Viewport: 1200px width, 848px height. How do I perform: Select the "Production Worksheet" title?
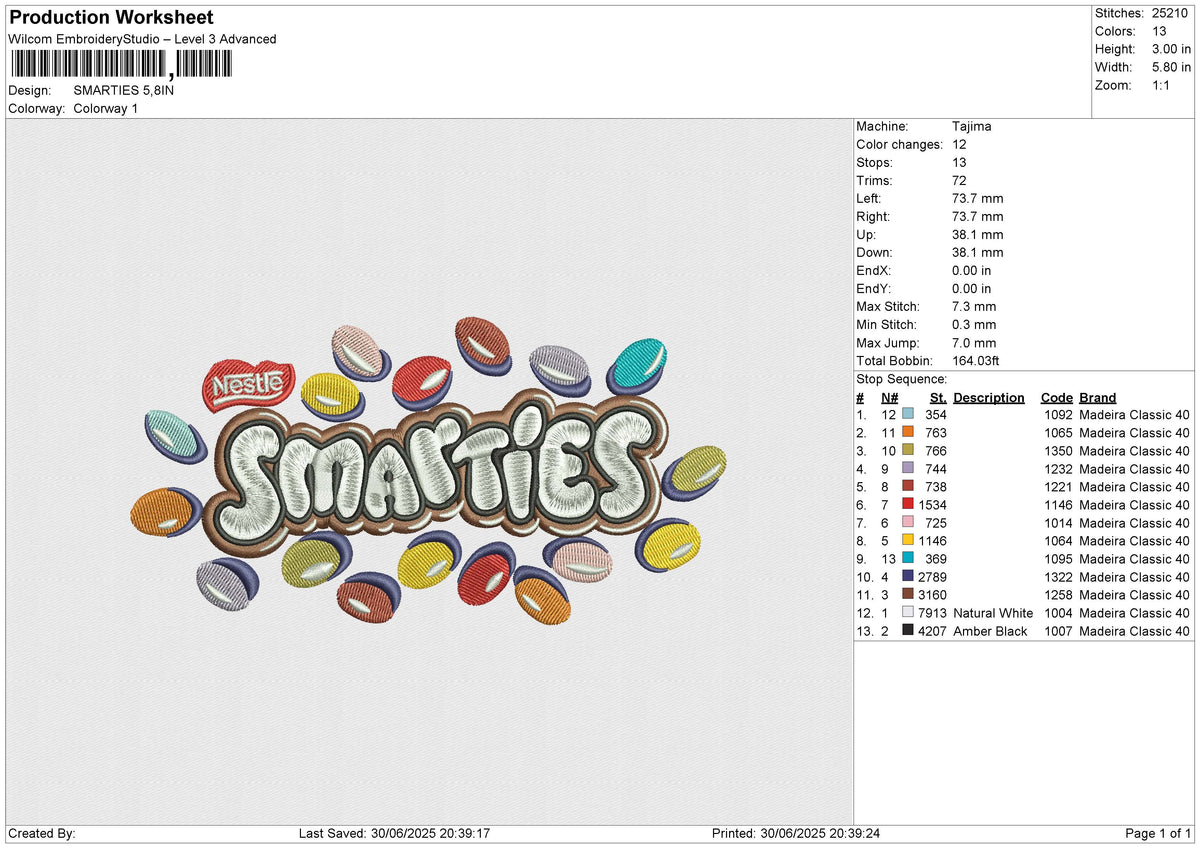click(x=110, y=18)
